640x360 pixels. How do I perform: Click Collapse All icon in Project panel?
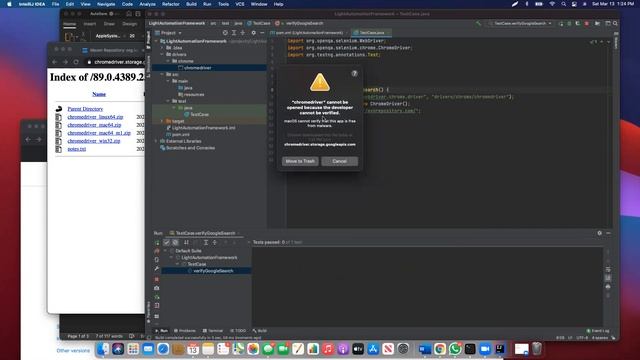point(242,33)
